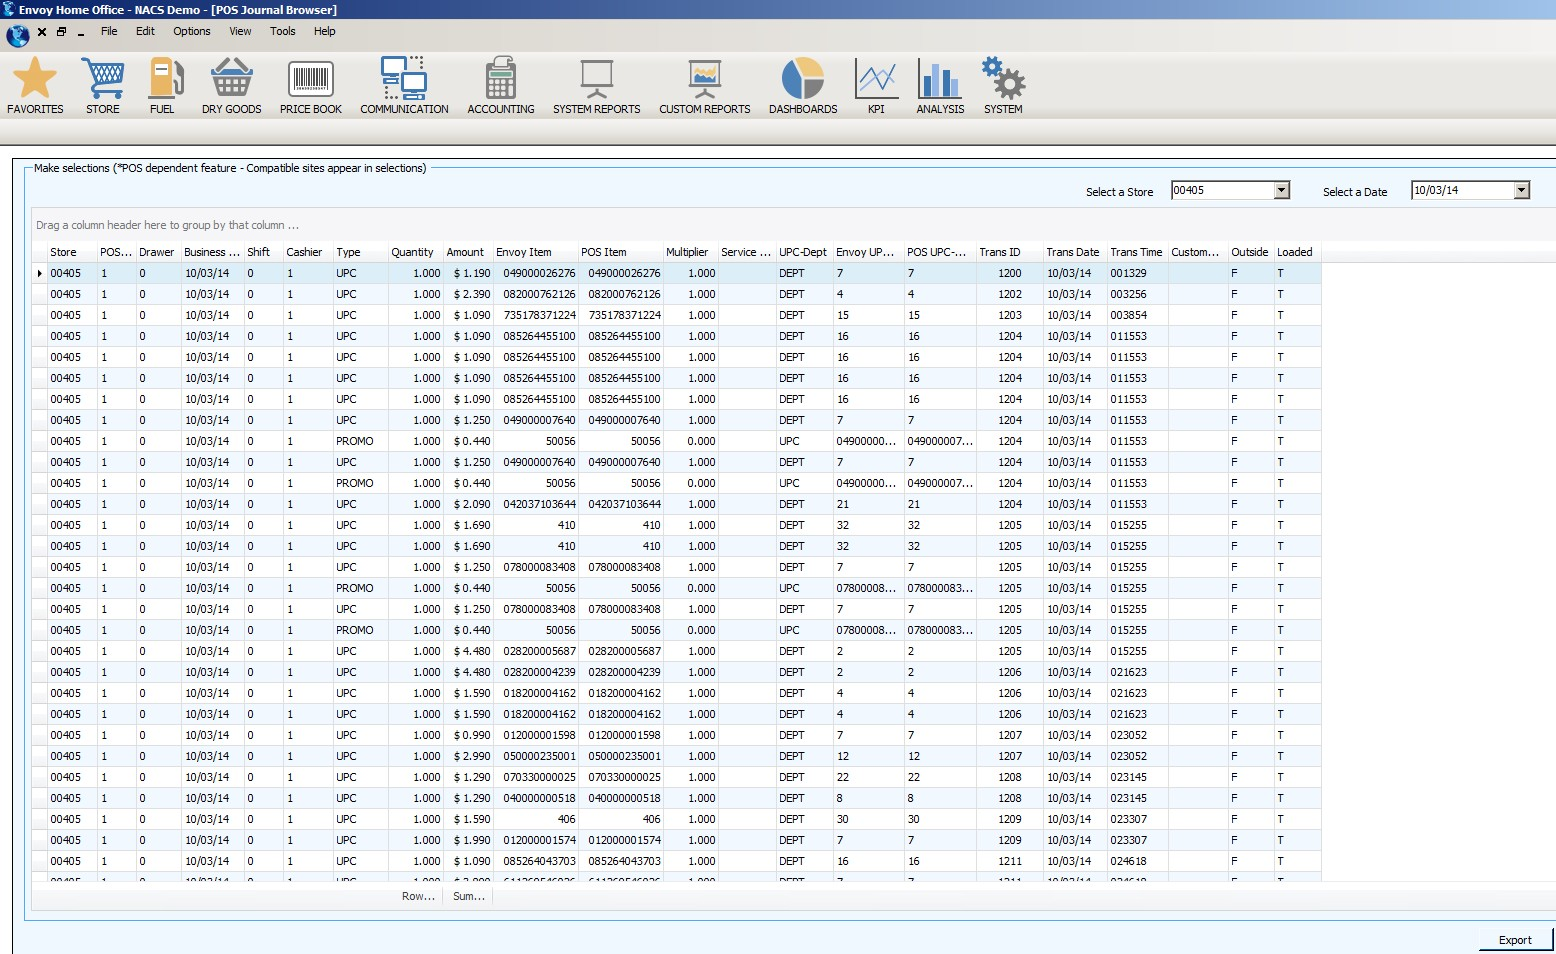This screenshot has height=954, width=1556.
Task: Open the Favorites panel via star icon
Action: click(x=35, y=84)
